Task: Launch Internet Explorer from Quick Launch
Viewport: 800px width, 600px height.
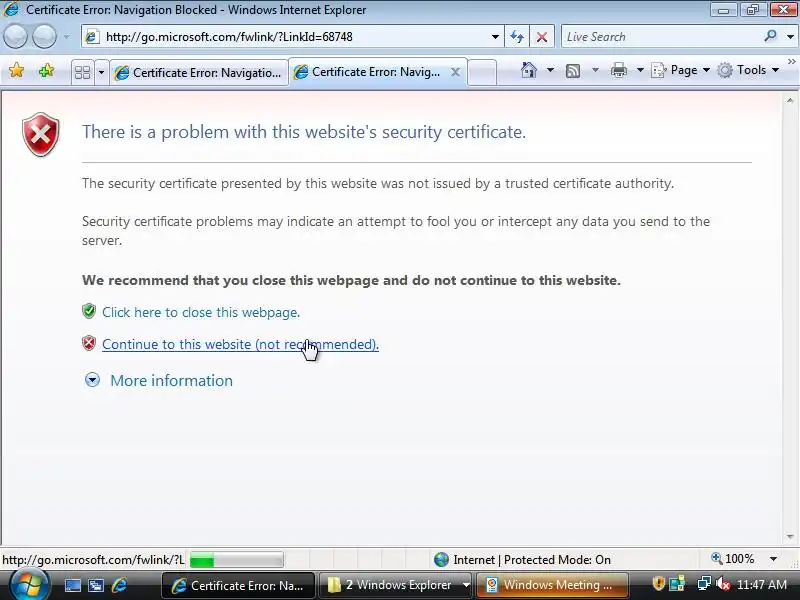Action: point(119,585)
